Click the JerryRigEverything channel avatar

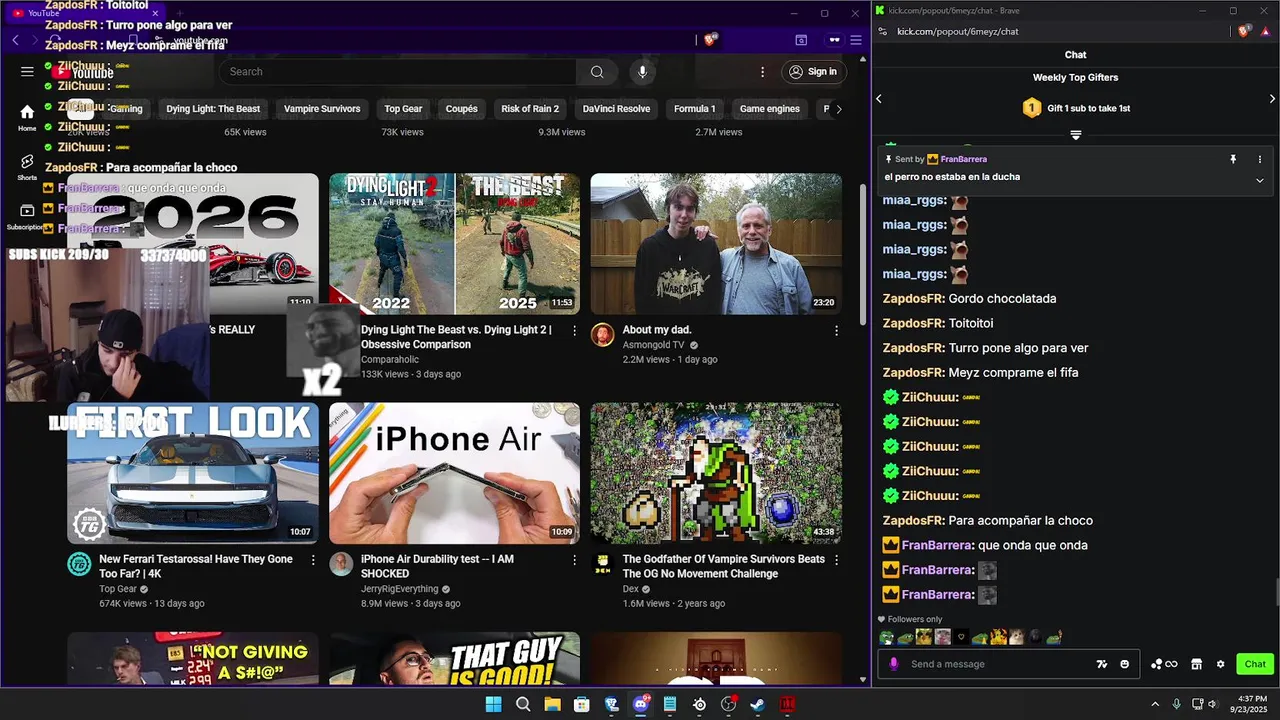pyautogui.click(x=341, y=564)
